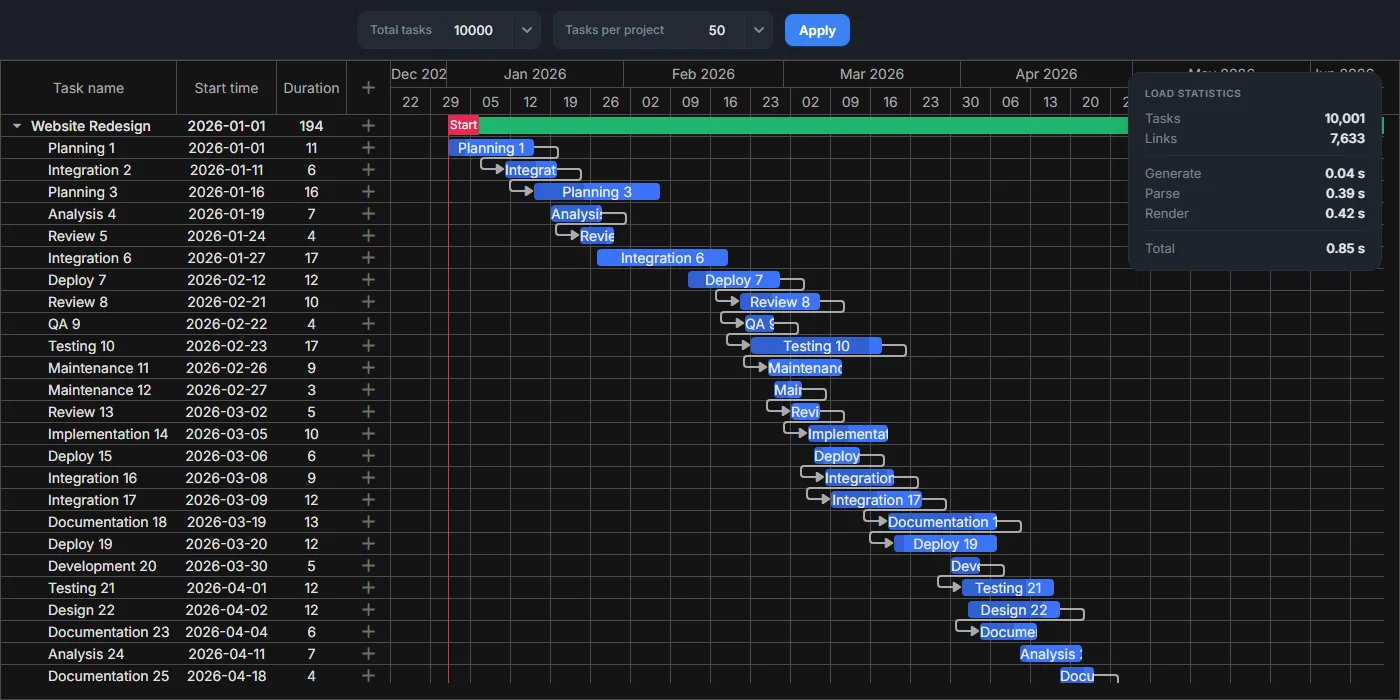Sort by the Start time column header
The width and height of the screenshot is (1400, 700).
pos(226,88)
